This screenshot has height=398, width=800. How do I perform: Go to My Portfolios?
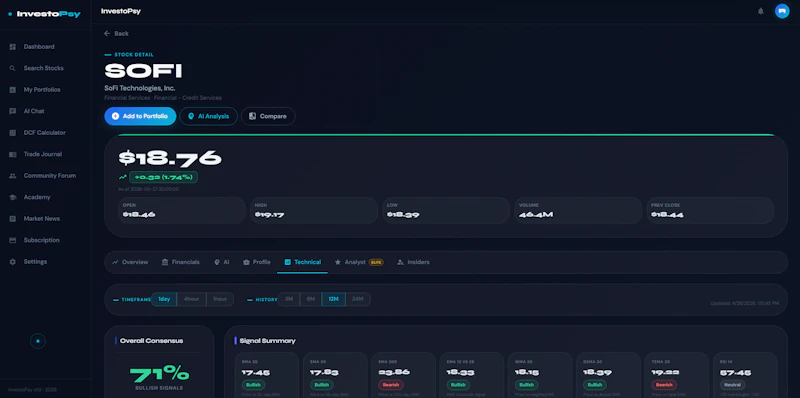(45, 90)
